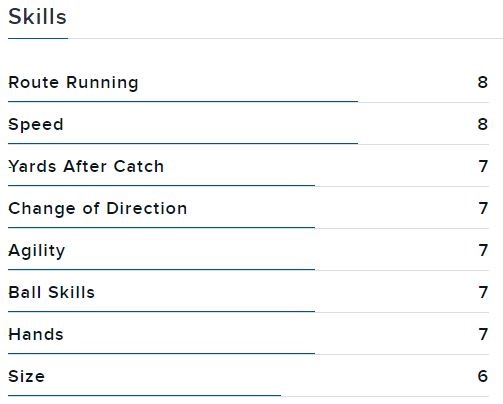
Task: Select the Hands skill label
Action: coord(36,334)
